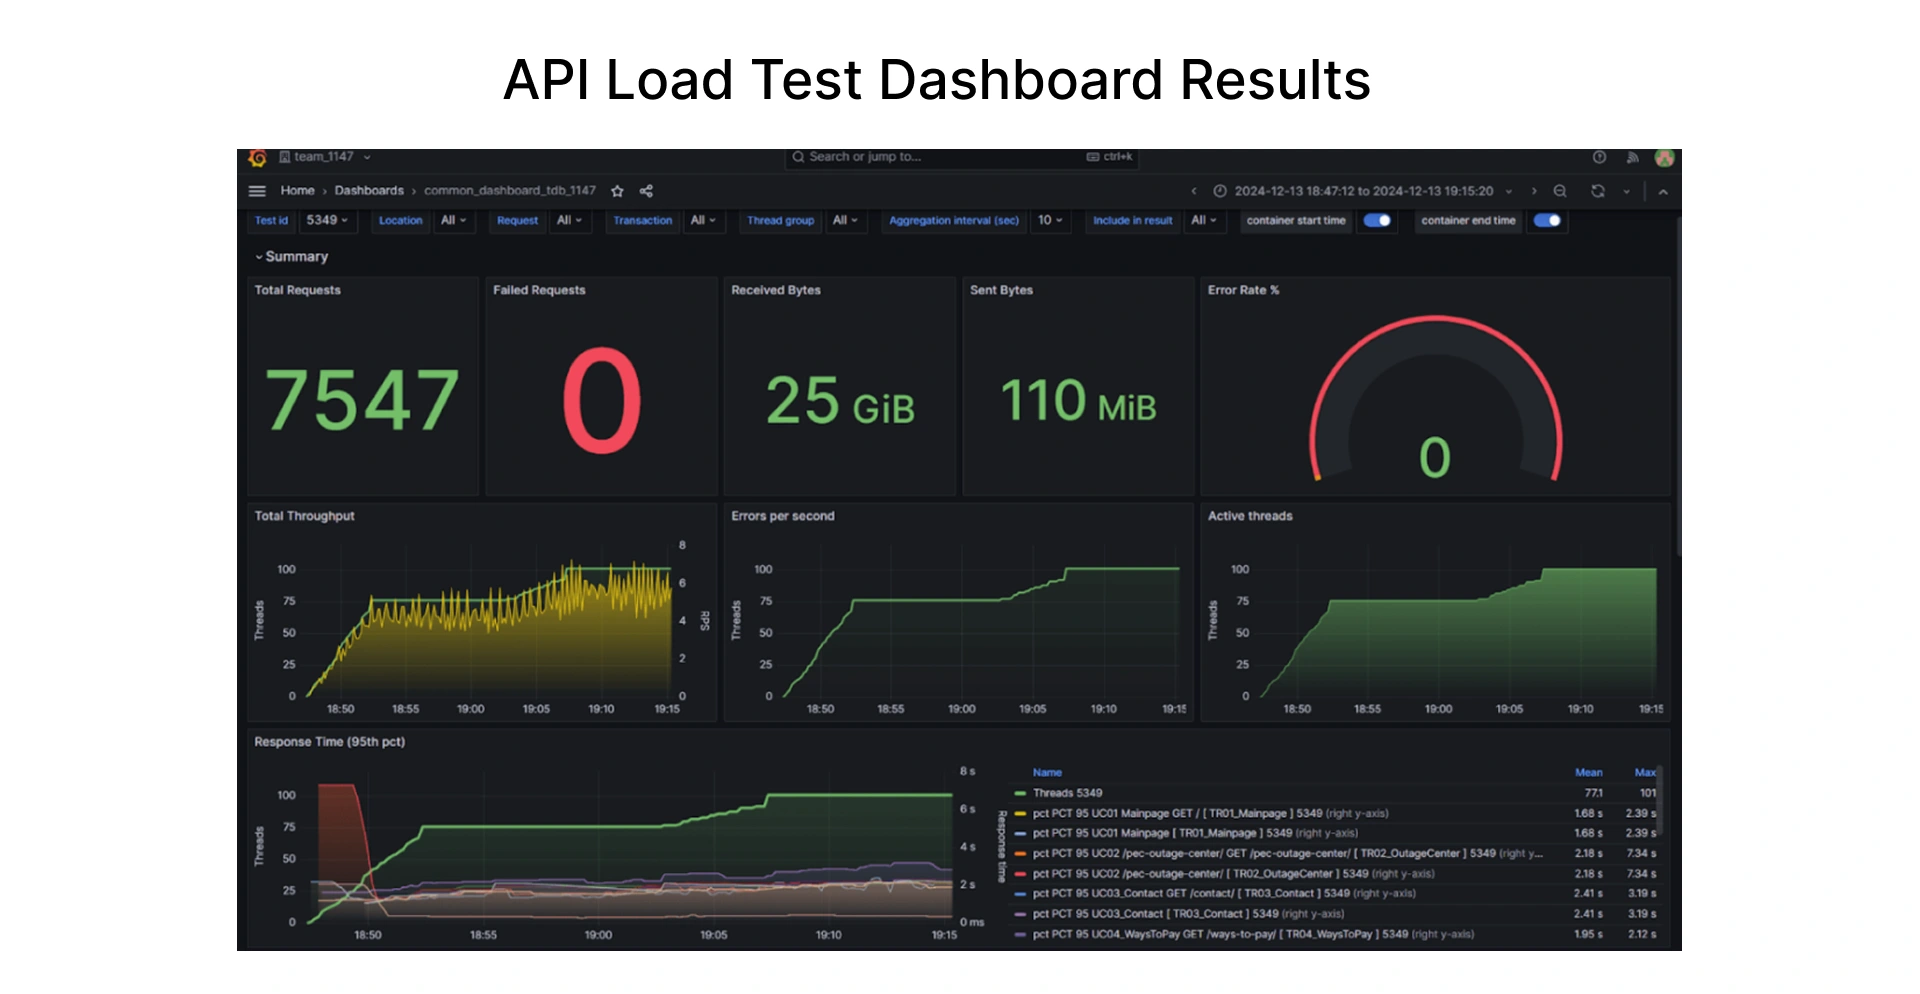This screenshot has height=994, width=1920.
Task: Click the Active threads panel title
Action: (1250, 516)
